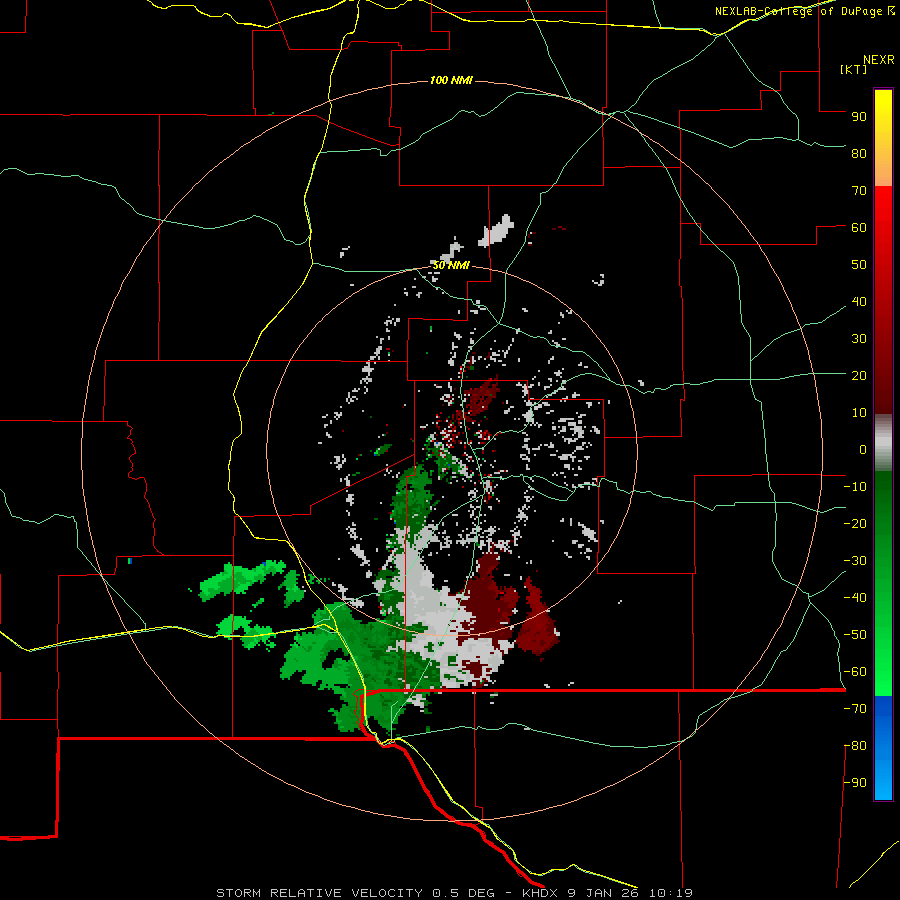The height and width of the screenshot is (900, 900).
Task: Click the Storm Relative Velocity caption at bottom
Action: click(x=455, y=893)
